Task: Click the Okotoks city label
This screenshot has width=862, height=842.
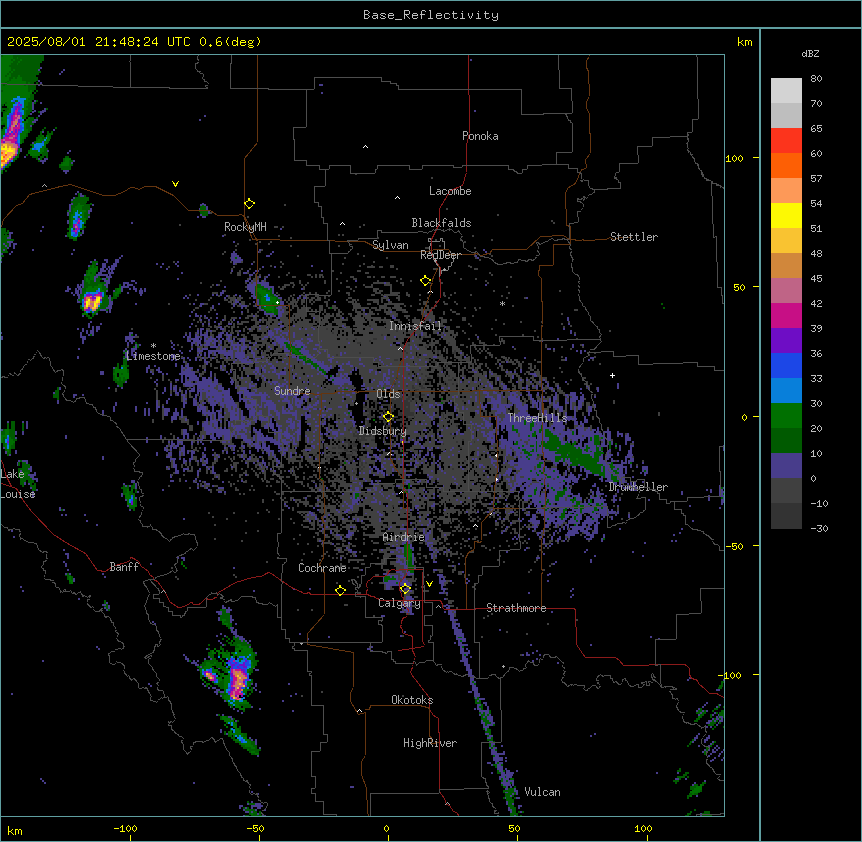Action: (412, 700)
